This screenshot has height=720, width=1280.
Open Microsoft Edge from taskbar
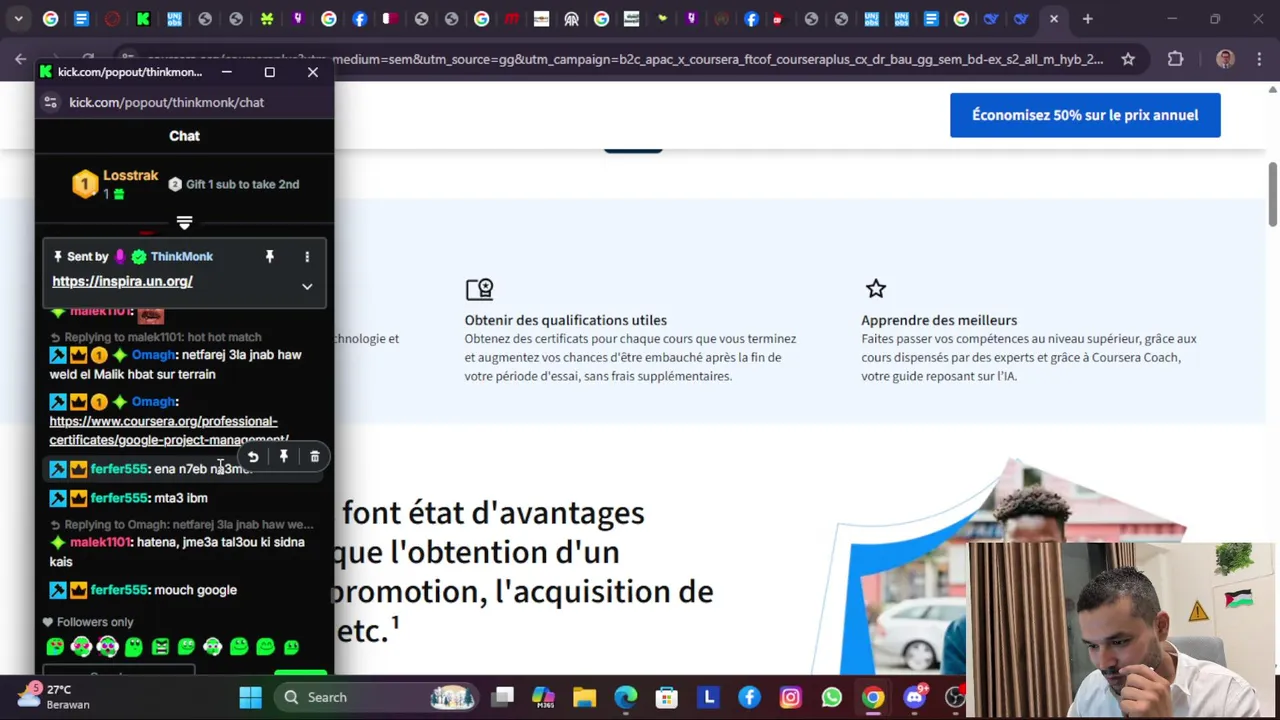626,697
